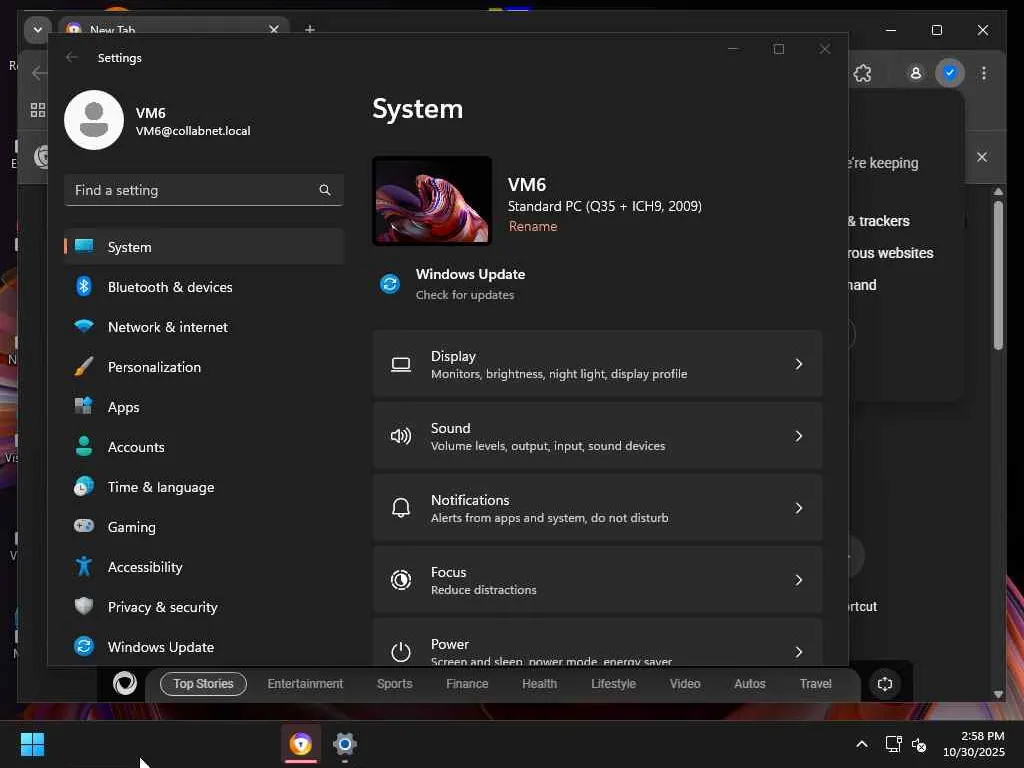Open the browser profile icon

pyautogui.click(x=916, y=73)
